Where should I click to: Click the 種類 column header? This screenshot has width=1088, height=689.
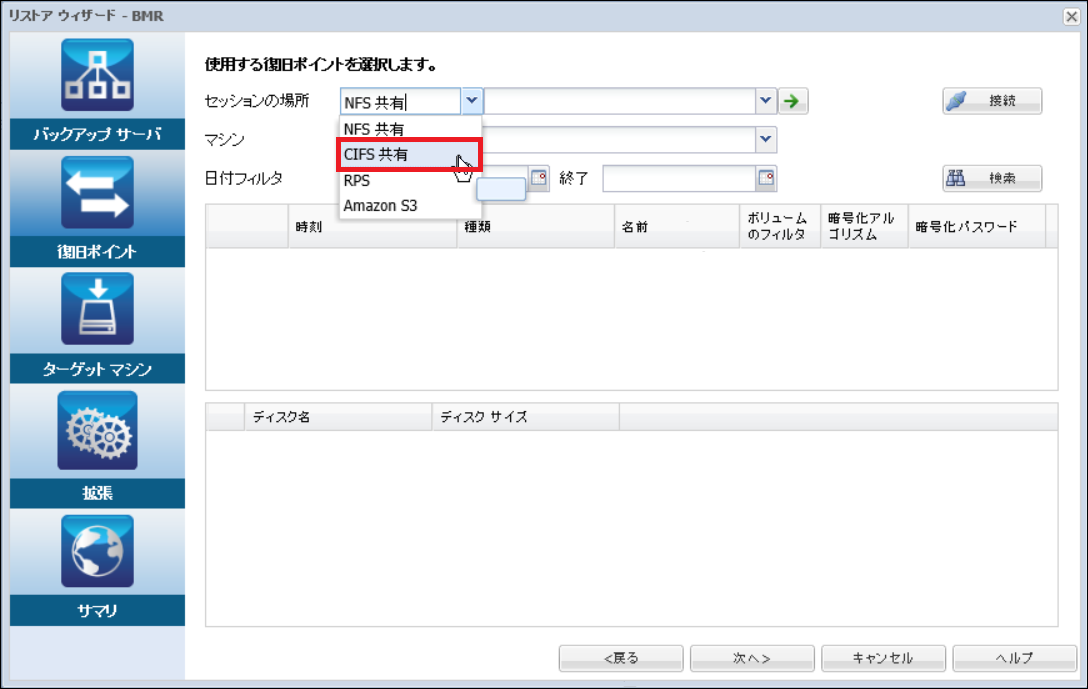point(536,226)
